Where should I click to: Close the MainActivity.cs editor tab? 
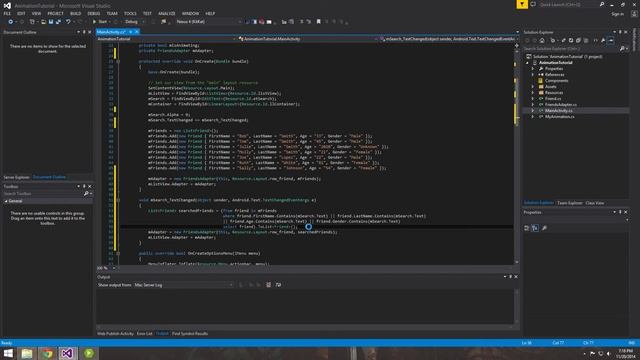pos(137,32)
